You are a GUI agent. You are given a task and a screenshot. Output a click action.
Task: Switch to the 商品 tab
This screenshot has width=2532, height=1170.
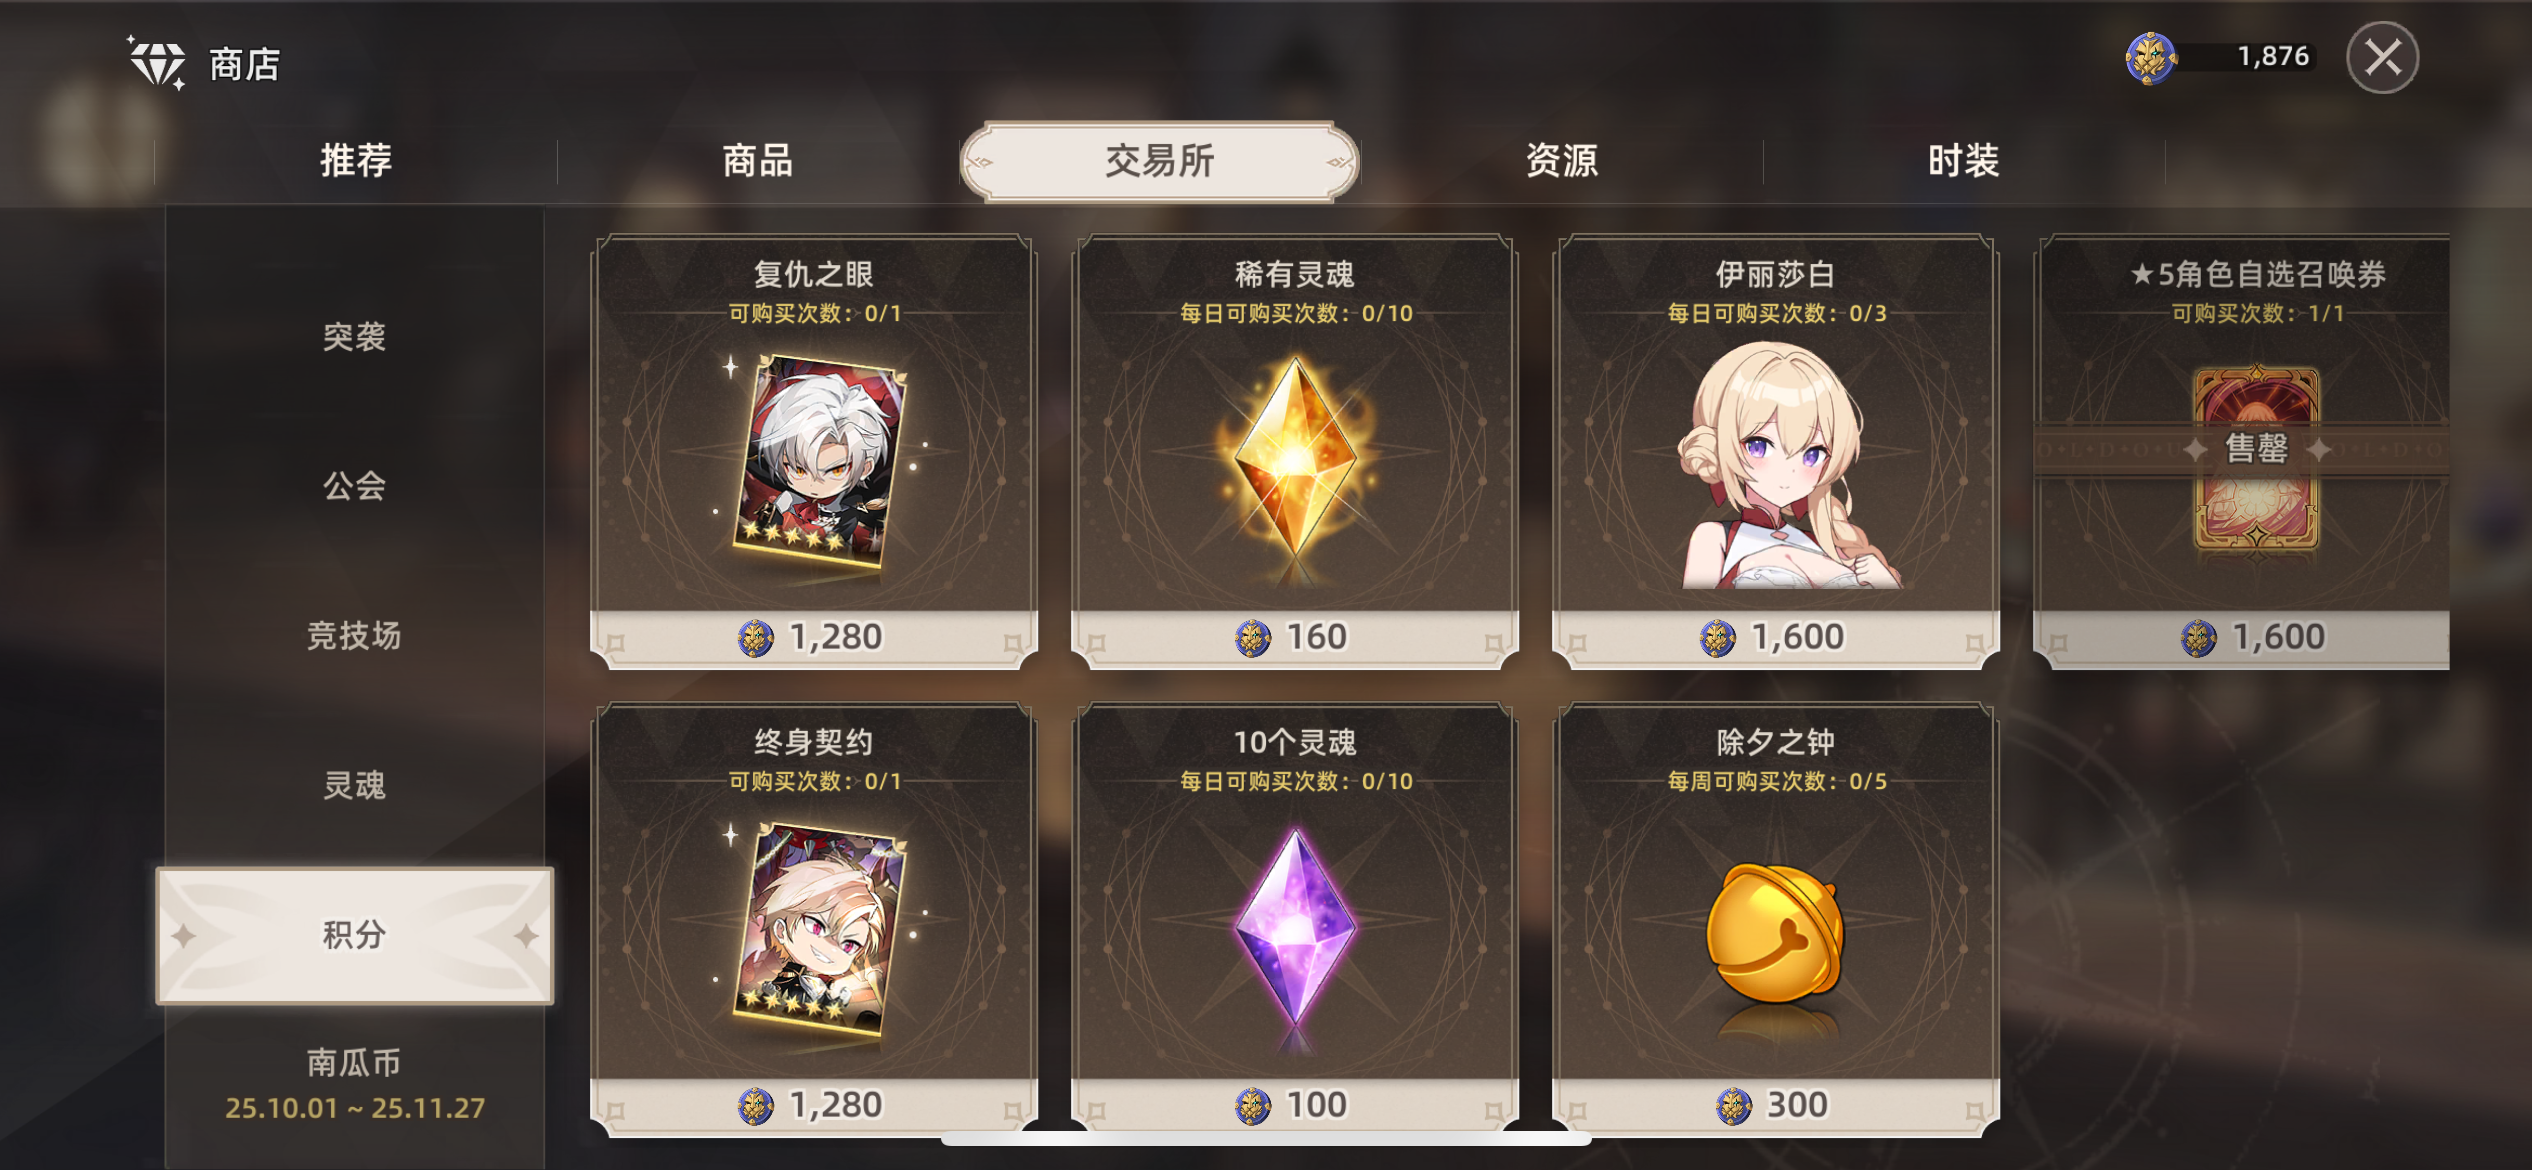[758, 161]
